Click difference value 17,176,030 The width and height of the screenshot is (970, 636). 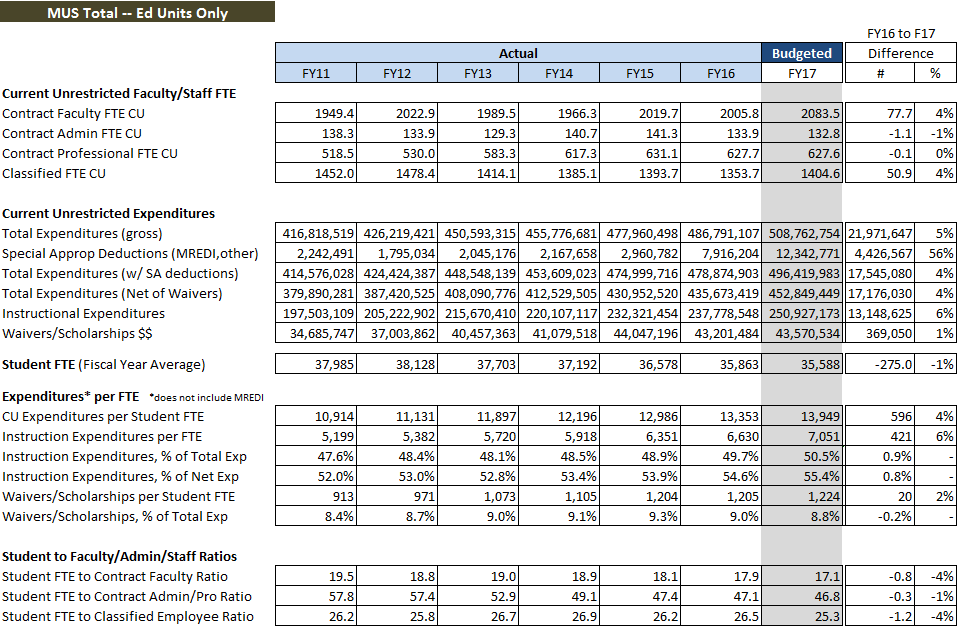tap(880, 293)
